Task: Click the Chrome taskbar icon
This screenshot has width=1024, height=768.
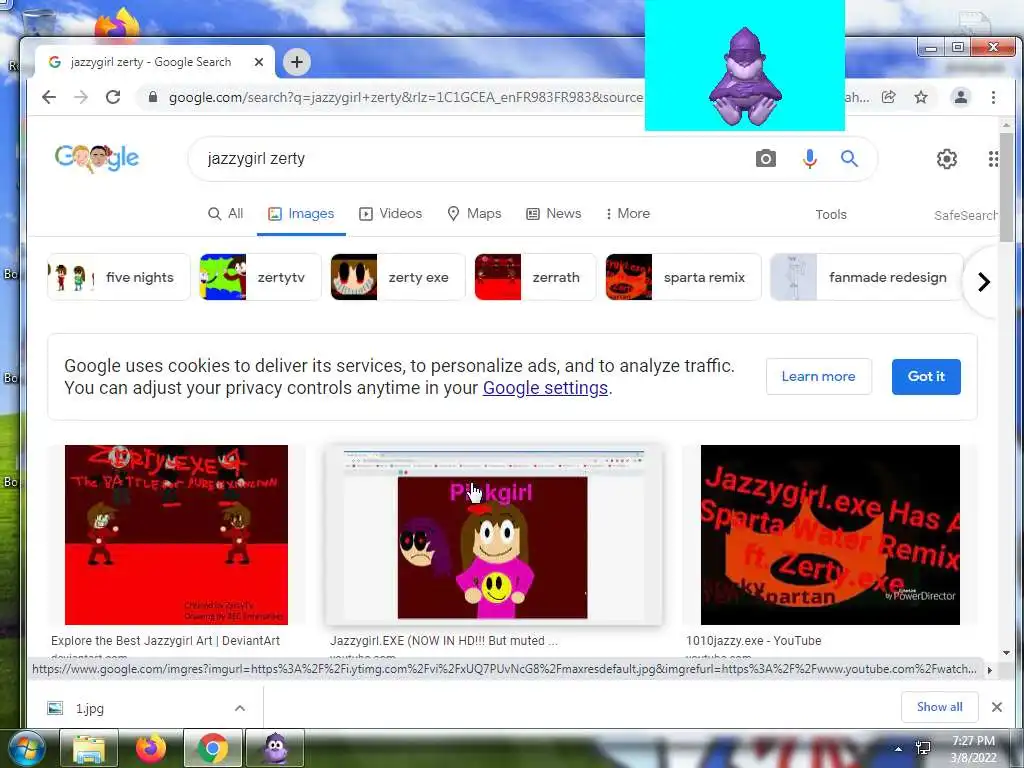Action: point(212,748)
